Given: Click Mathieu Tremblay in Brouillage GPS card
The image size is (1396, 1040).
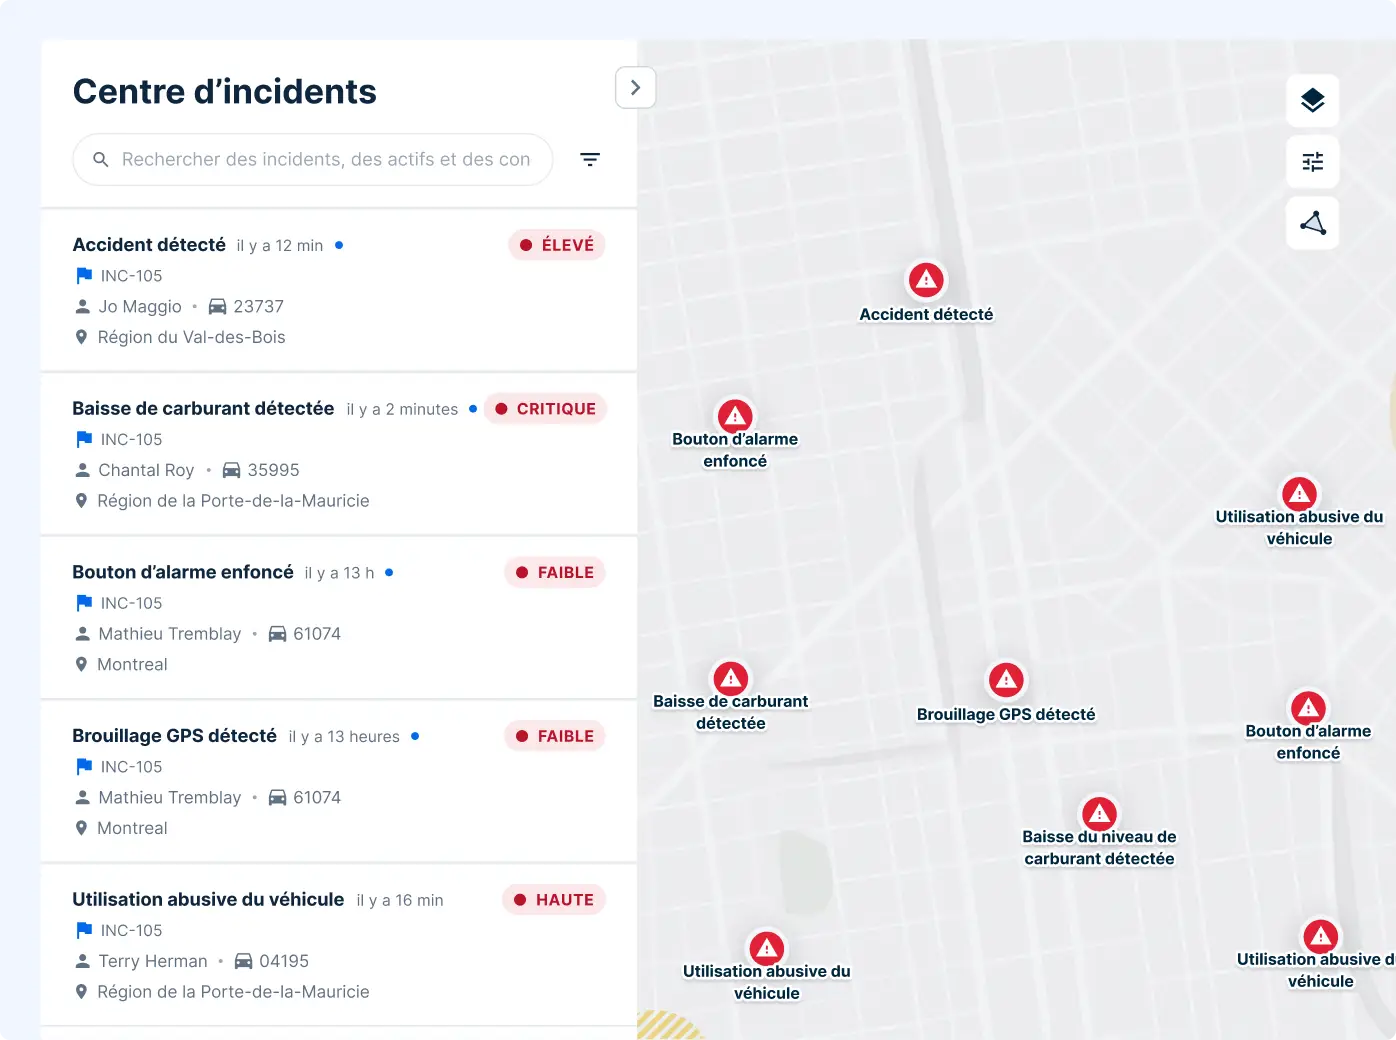Looking at the screenshot, I should [170, 797].
